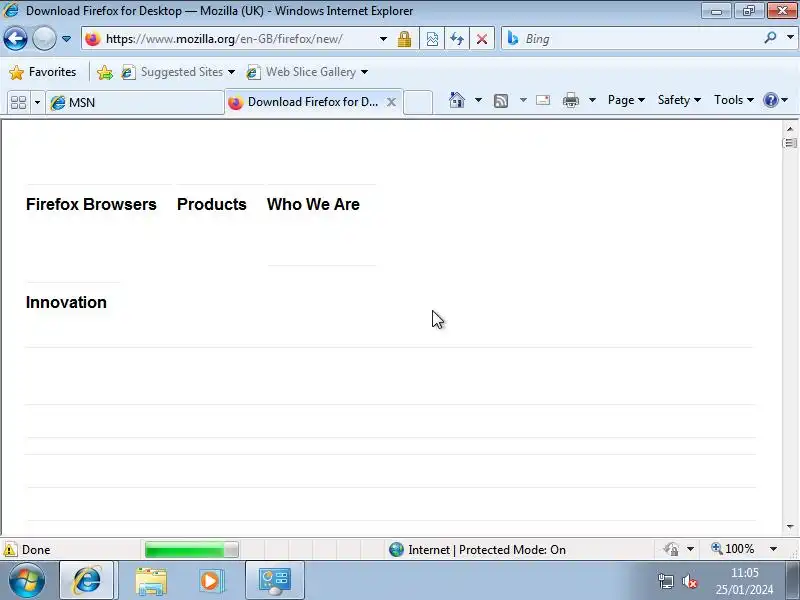Open the Favorites panel
Image resolution: width=800 pixels, height=600 pixels.
43,72
